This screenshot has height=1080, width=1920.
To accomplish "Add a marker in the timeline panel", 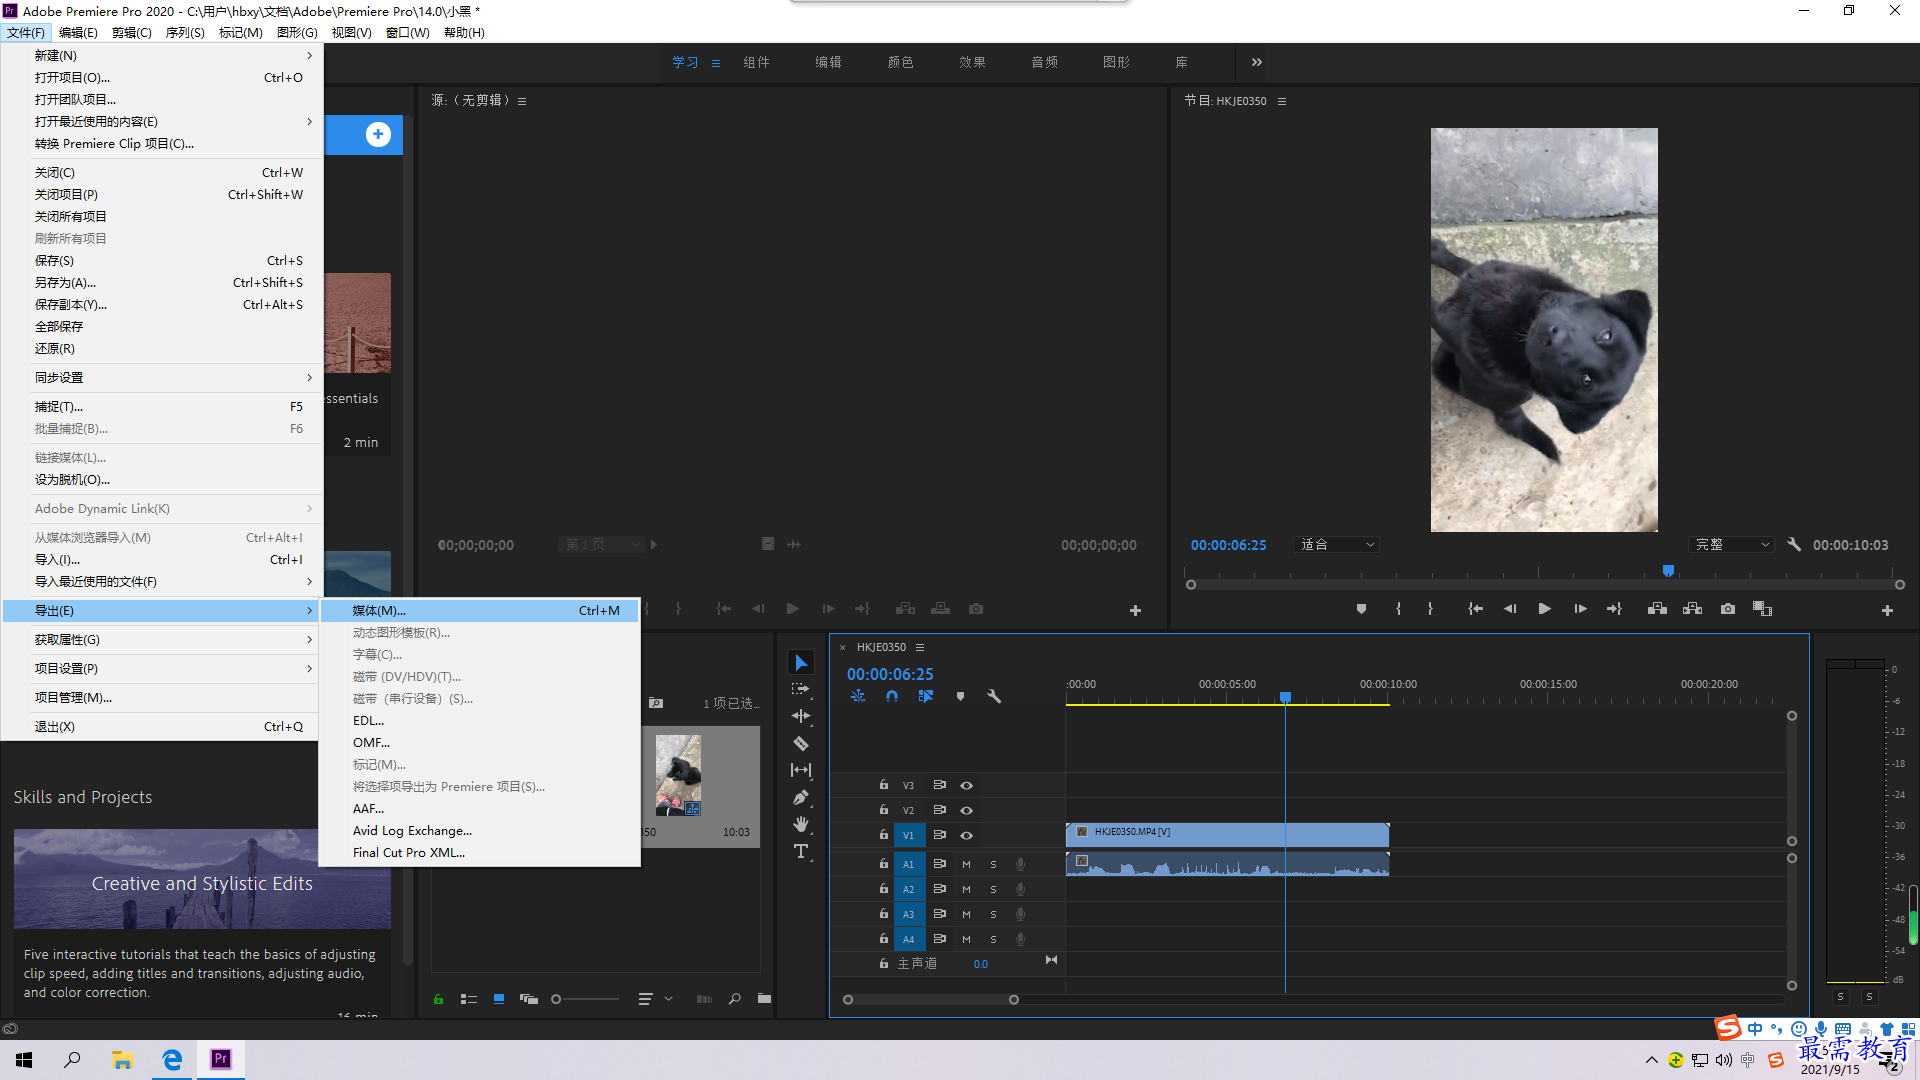I will coord(960,696).
